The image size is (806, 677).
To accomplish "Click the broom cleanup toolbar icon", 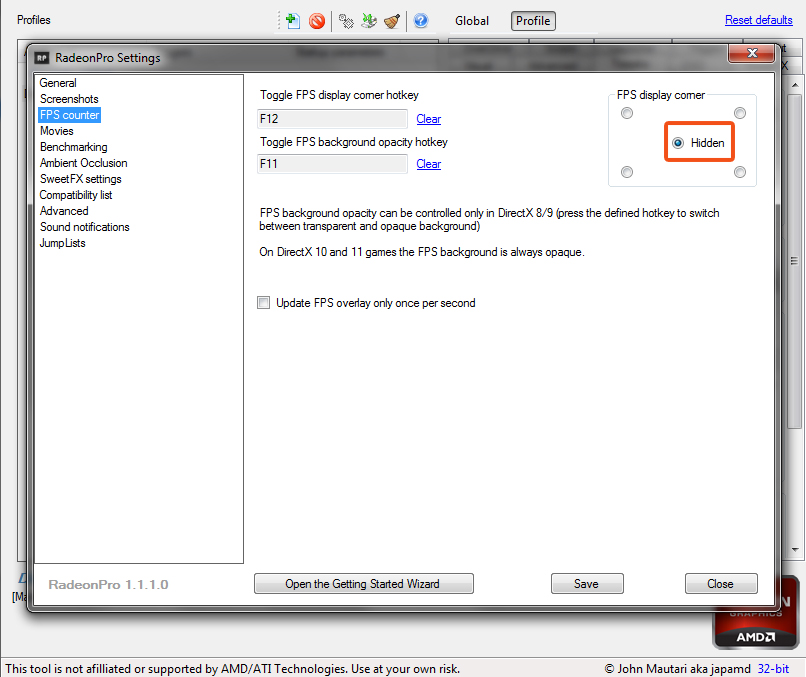I will 392,21.
